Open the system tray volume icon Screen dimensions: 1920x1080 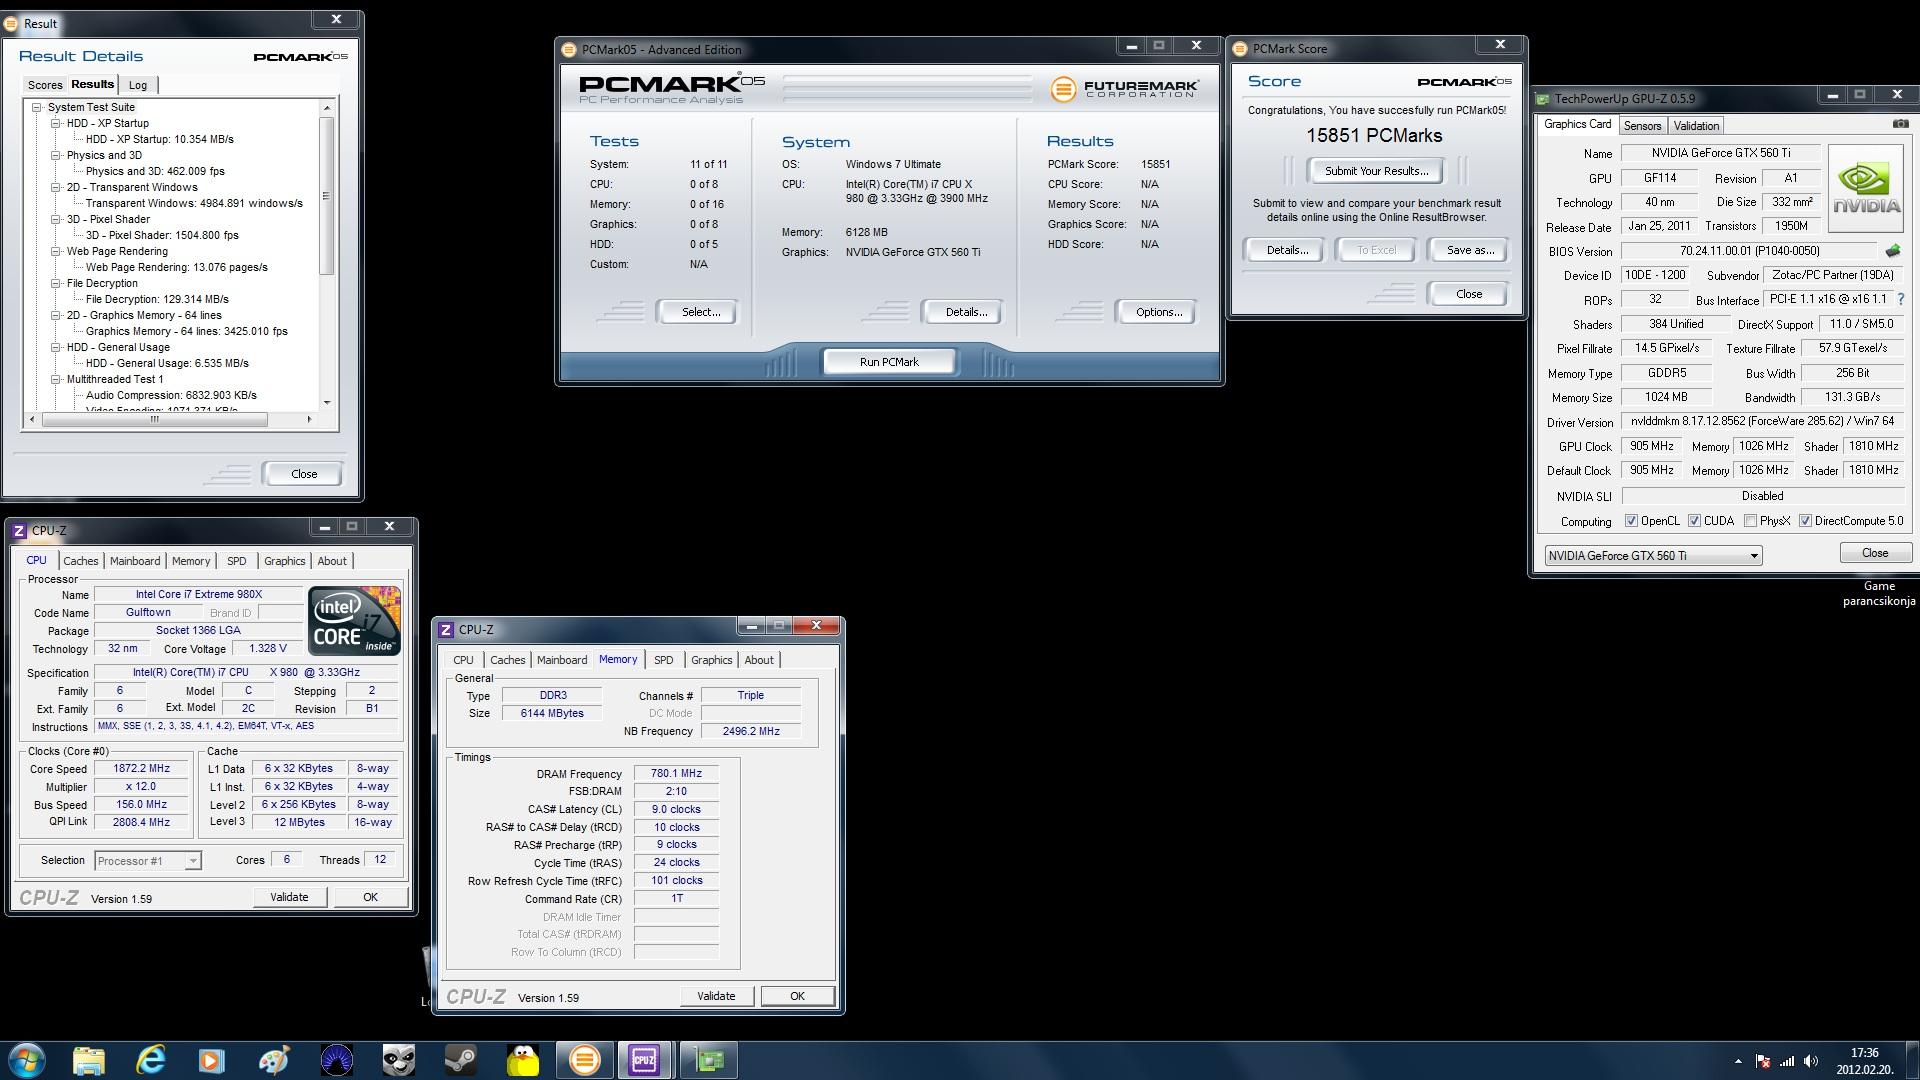tap(1811, 1062)
